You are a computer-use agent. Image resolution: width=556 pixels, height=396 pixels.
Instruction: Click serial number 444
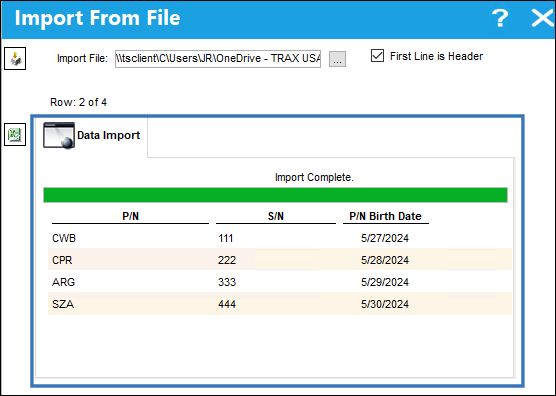[x=227, y=304]
